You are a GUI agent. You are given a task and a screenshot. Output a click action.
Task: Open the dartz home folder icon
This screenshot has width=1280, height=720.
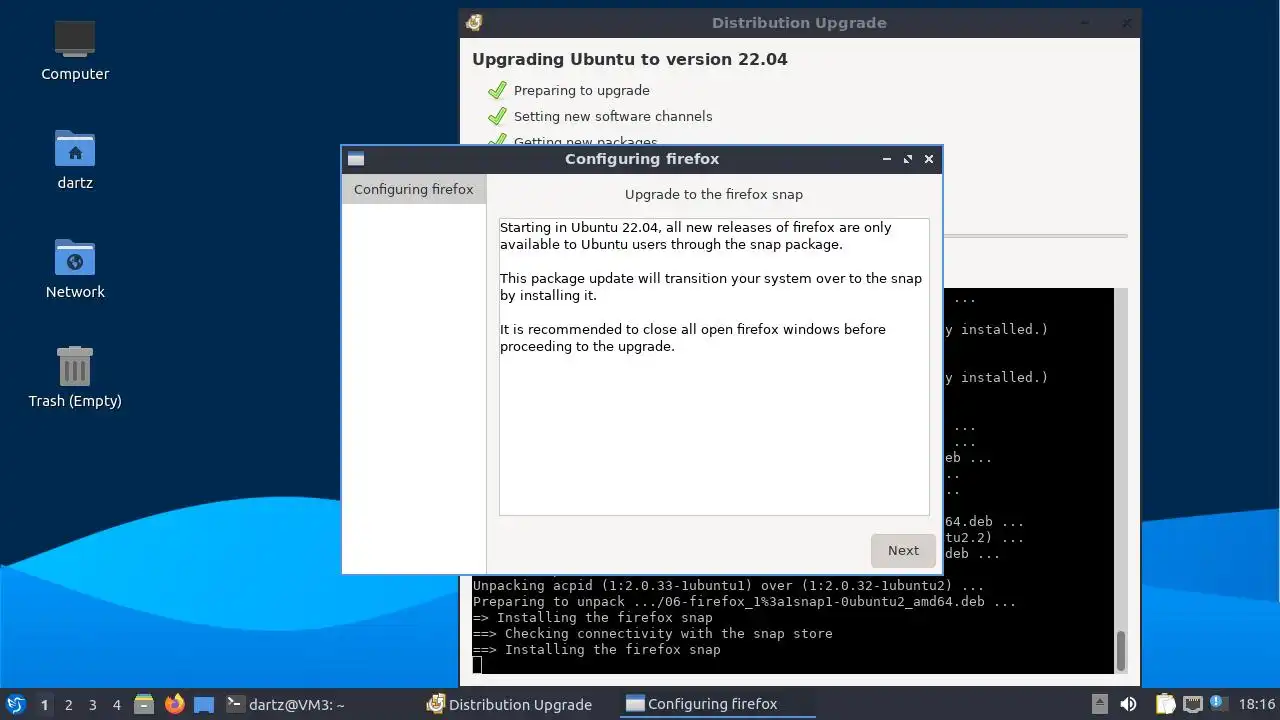click(x=75, y=159)
